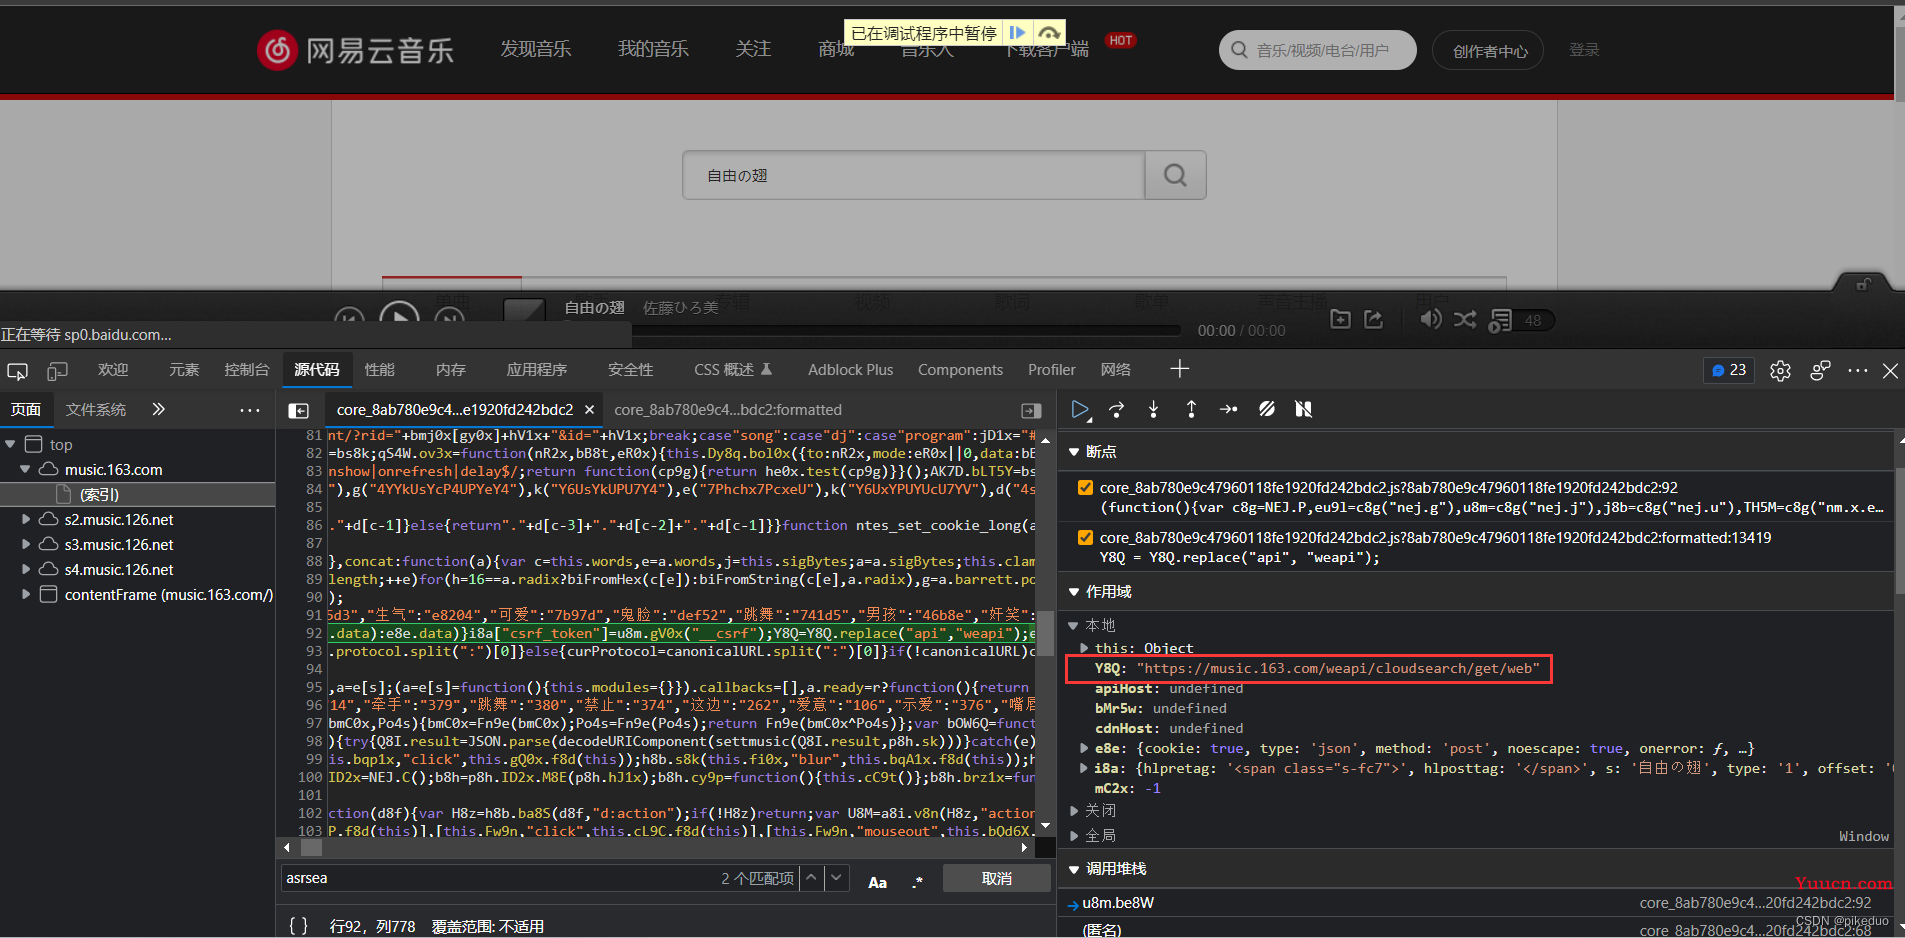
Task: Open the Adblock Plus tab
Action: tap(850, 370)
